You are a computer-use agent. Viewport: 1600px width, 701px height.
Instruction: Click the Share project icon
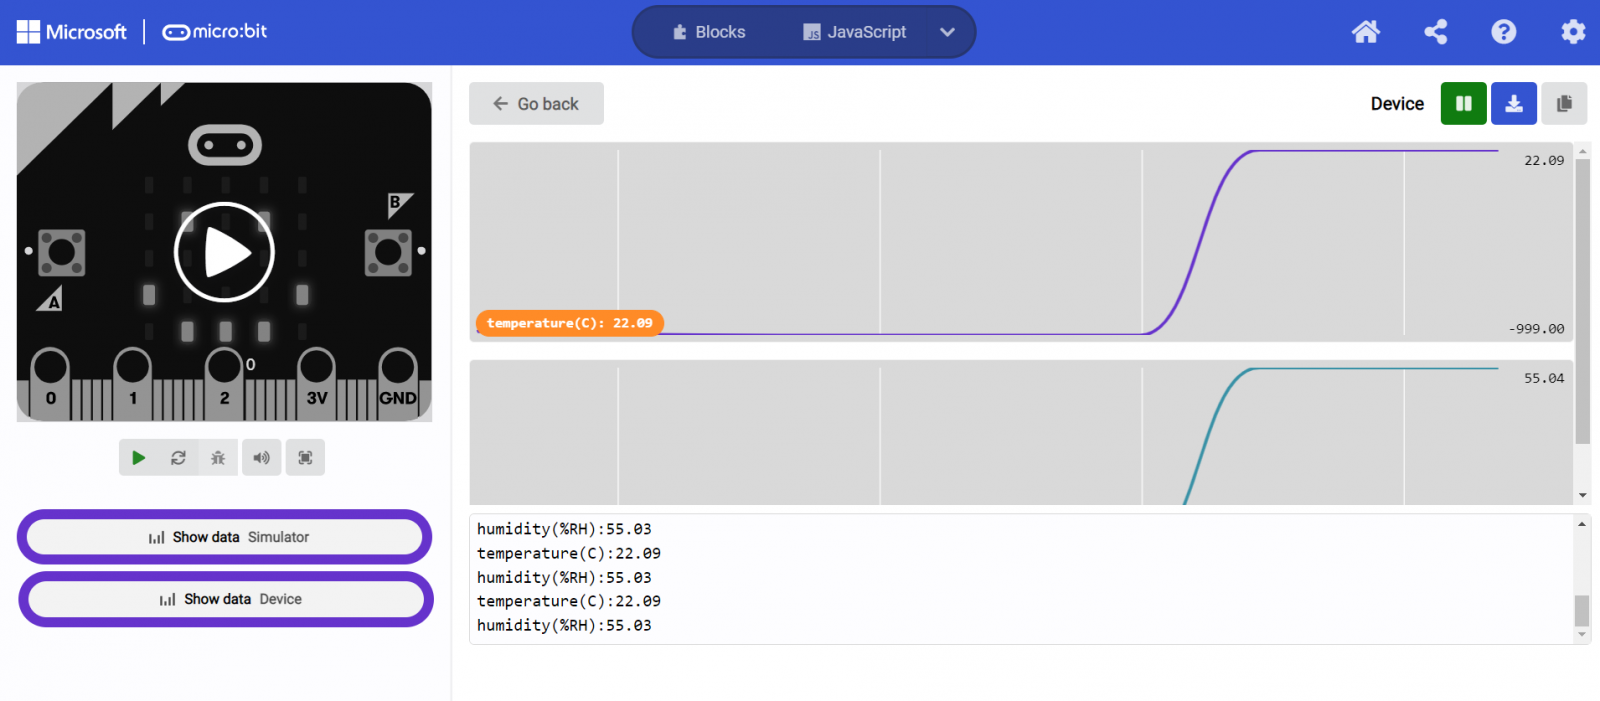coord(1435,32)
